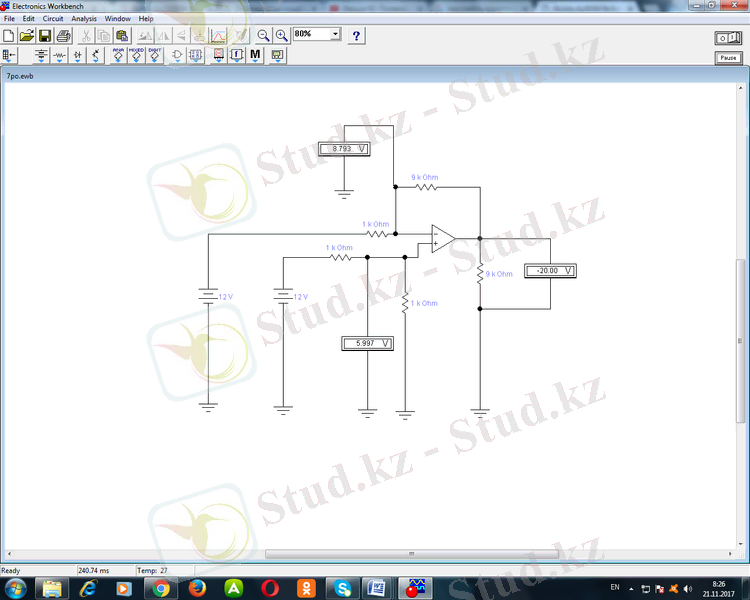Open the zoom percentage dropdown
The image size is (750, 600).
pos(335,33)
